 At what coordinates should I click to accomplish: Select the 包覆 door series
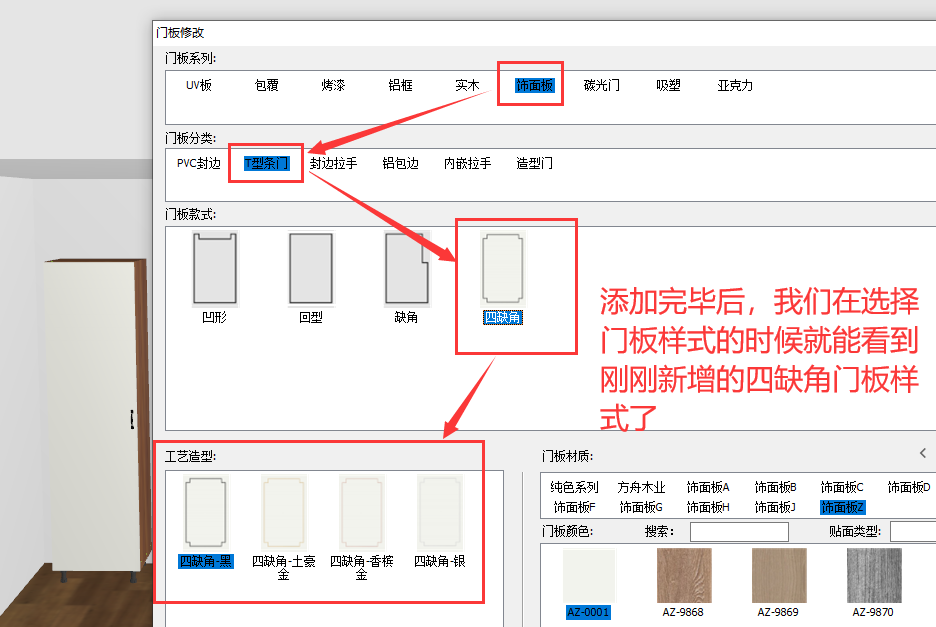pyautogui.click(x=266, y=85)
